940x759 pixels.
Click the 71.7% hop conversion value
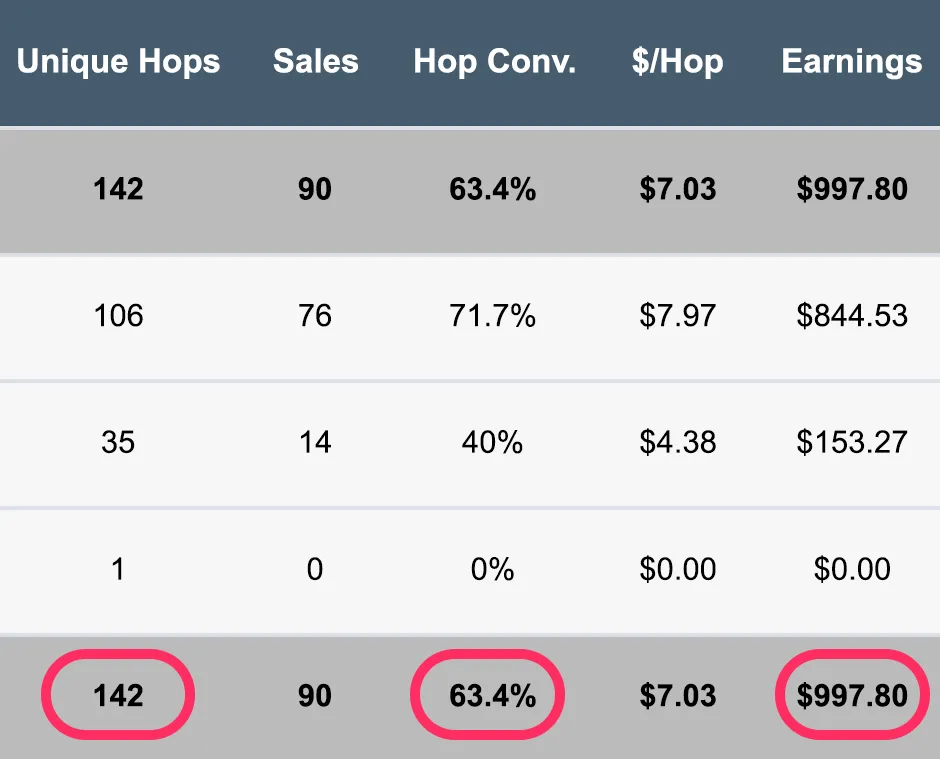coord(492,315)
